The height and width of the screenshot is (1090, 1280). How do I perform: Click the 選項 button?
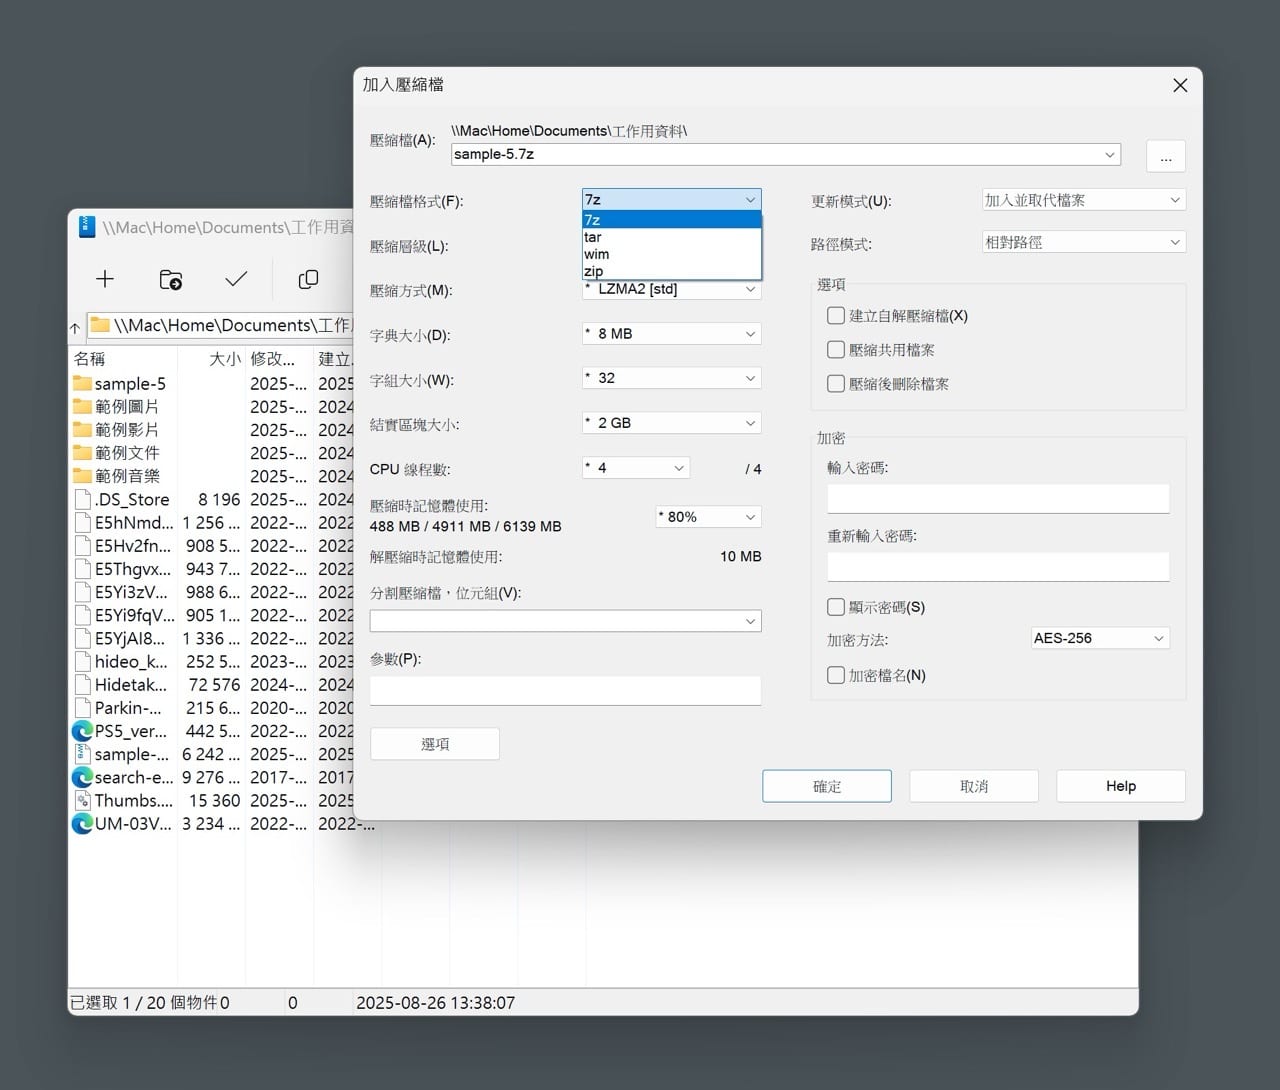[x=435, y=744]
